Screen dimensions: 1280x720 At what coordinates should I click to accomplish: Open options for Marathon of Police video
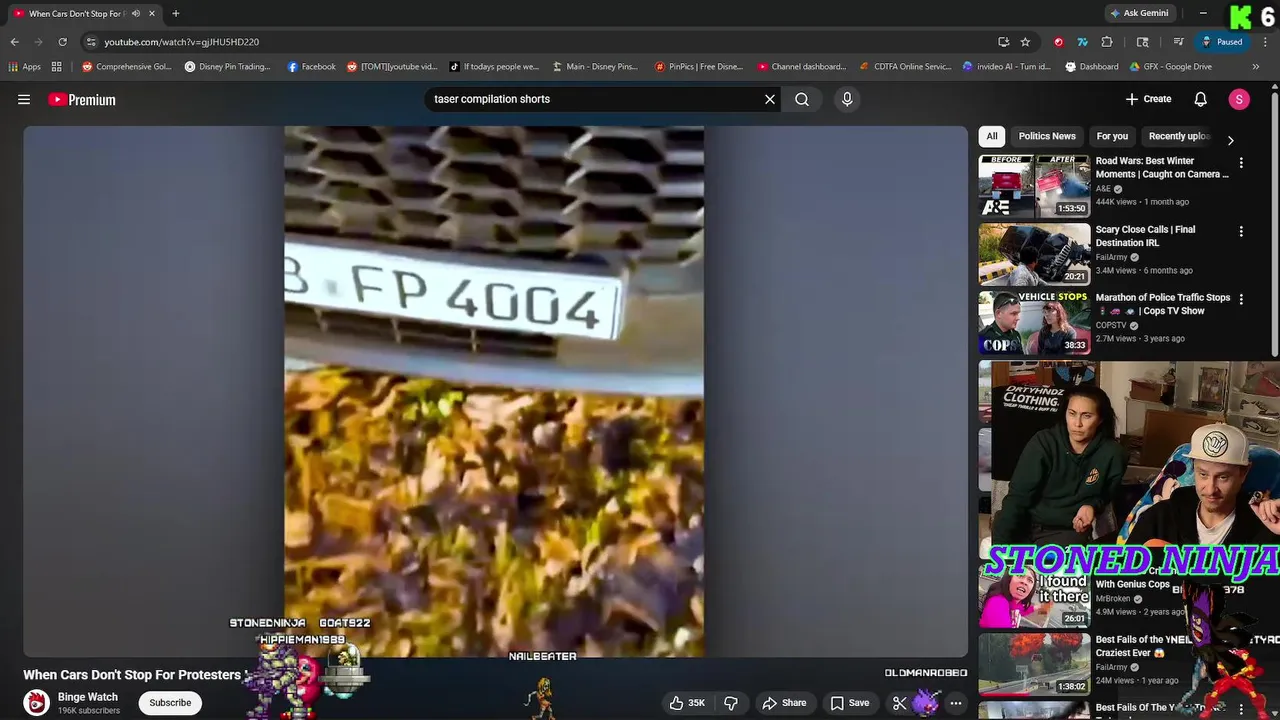1241,299
